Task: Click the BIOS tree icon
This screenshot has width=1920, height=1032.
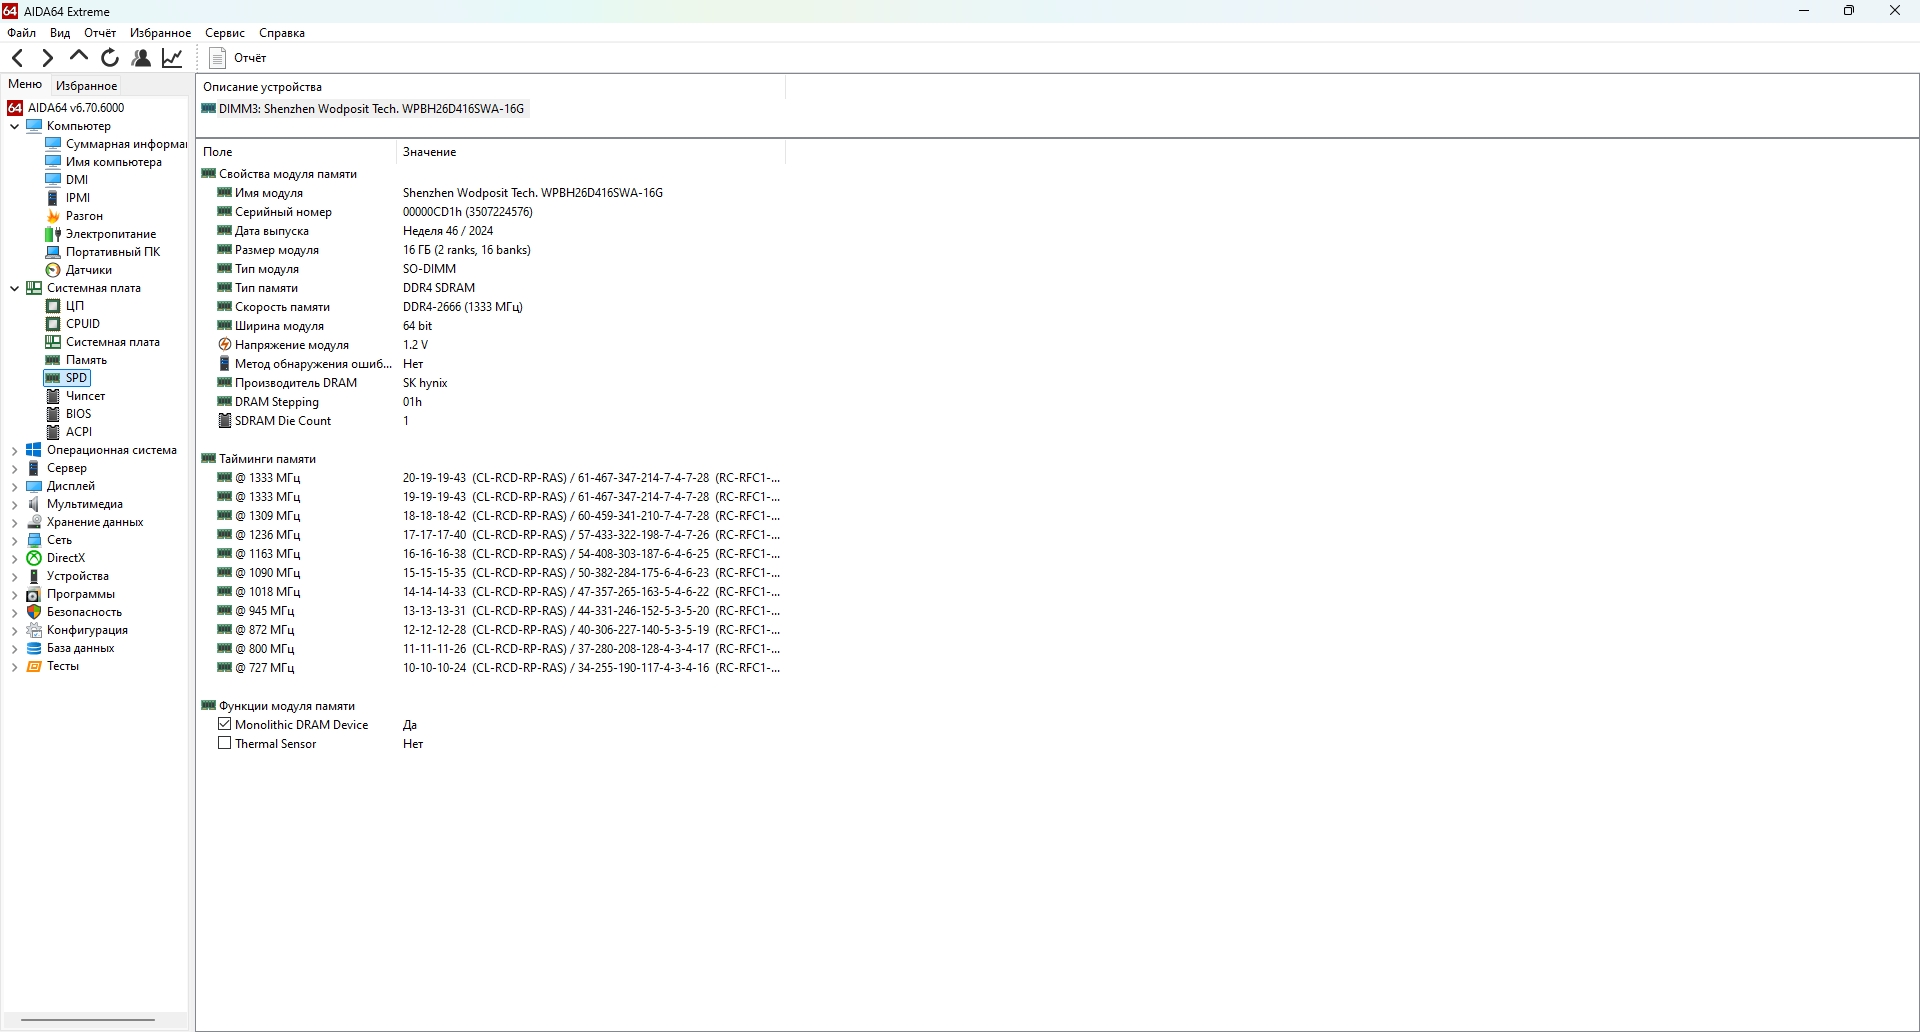Action: [x=54, y=414]
